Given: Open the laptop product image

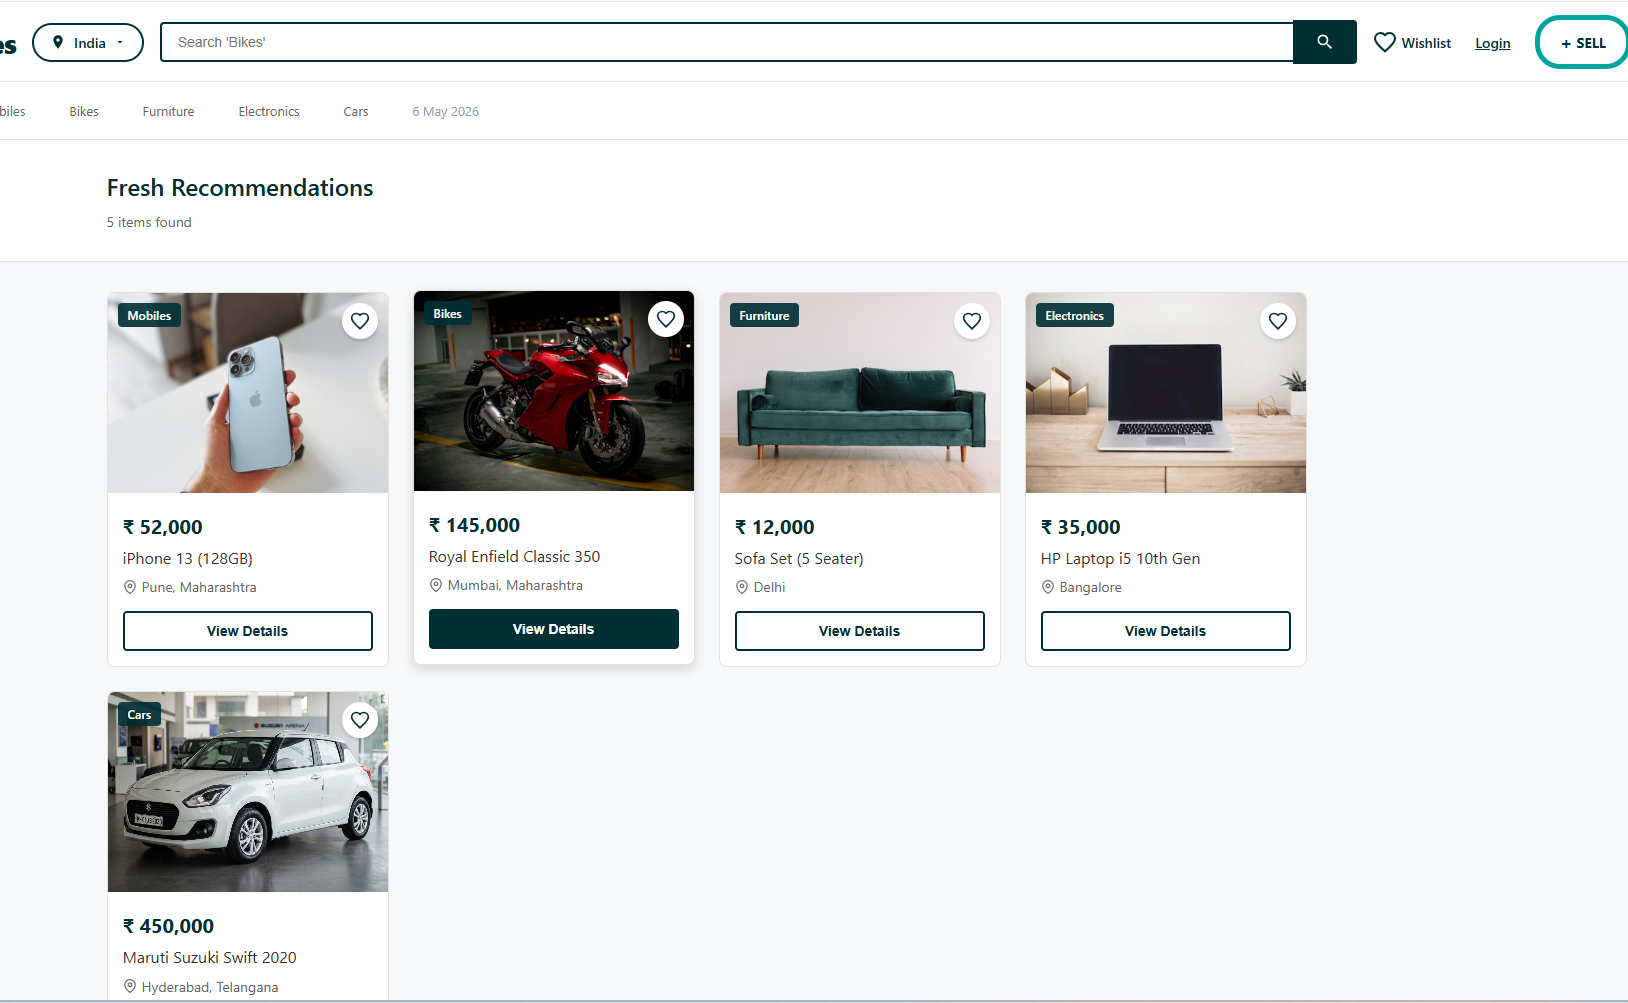Looking at the screenshot, I should 1166,393.
